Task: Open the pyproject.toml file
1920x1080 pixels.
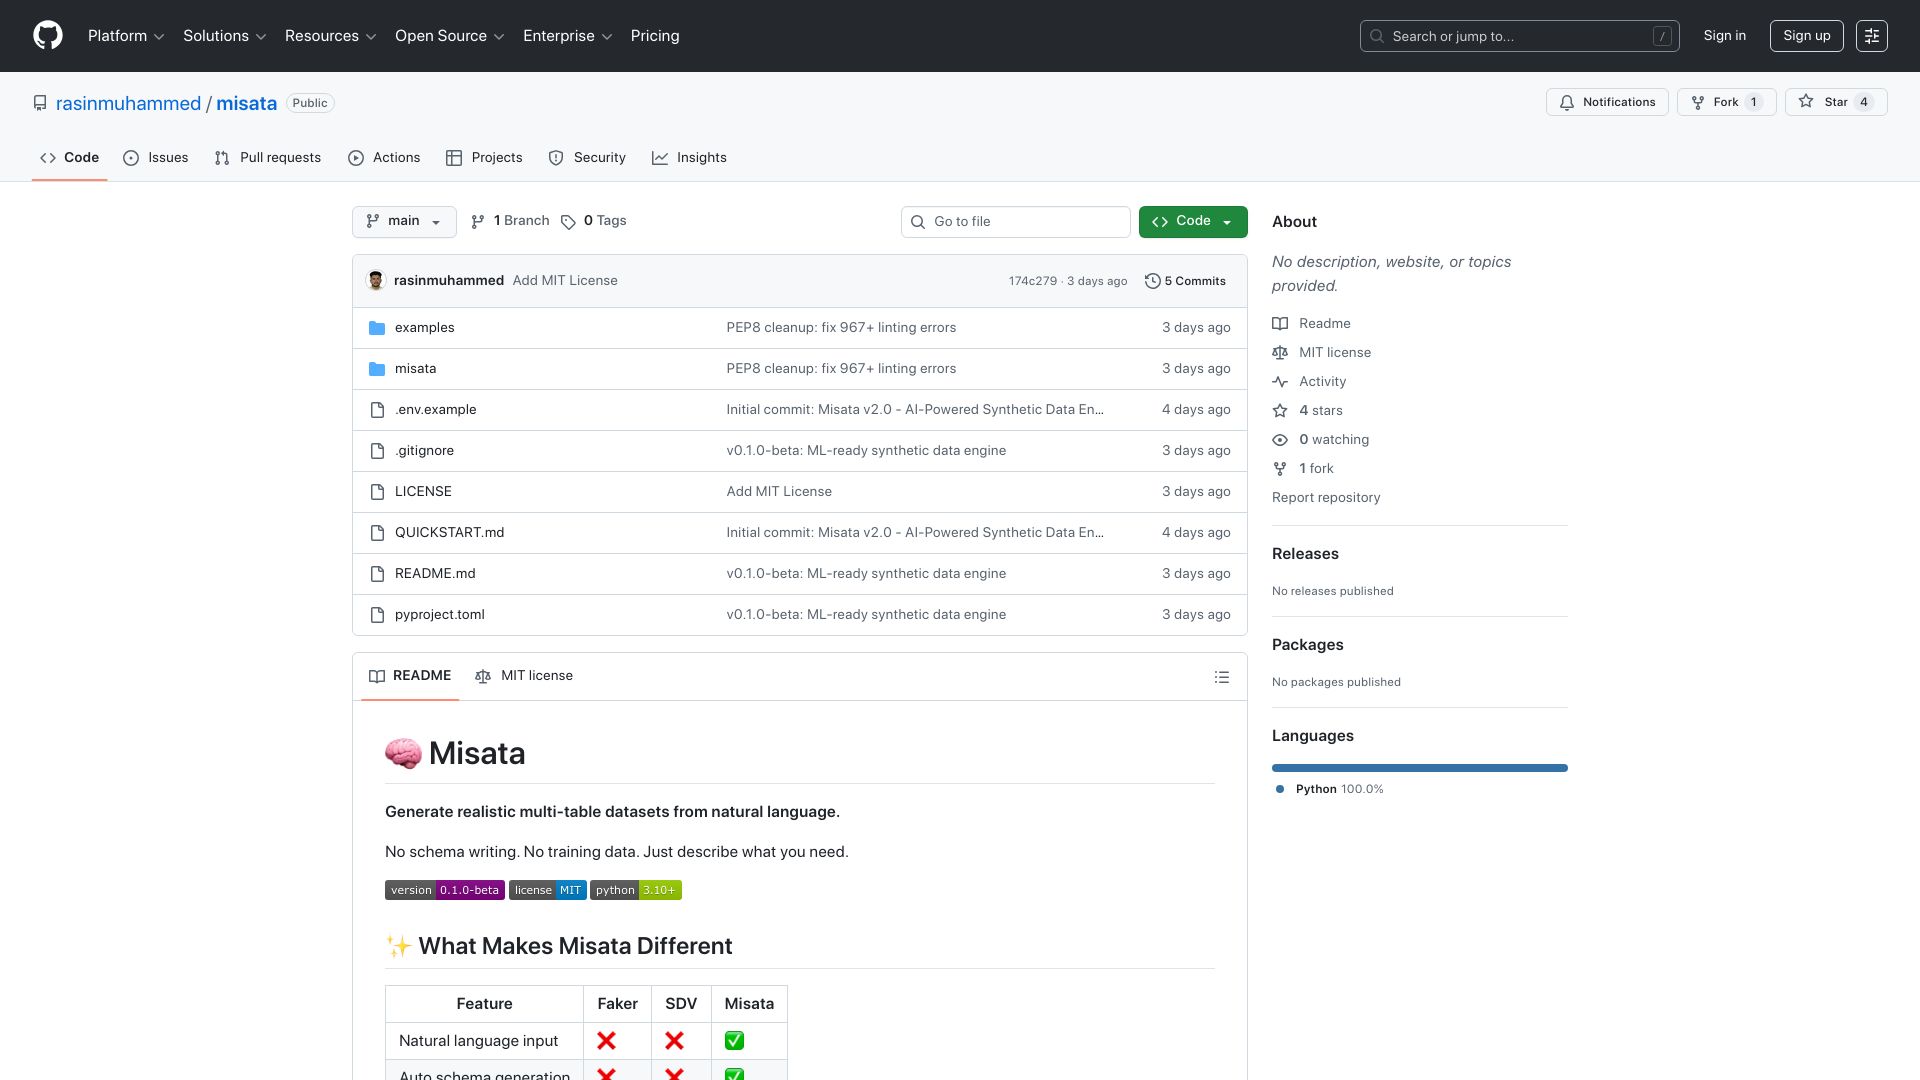Action: pyautogui.click(x=440, y=615)
